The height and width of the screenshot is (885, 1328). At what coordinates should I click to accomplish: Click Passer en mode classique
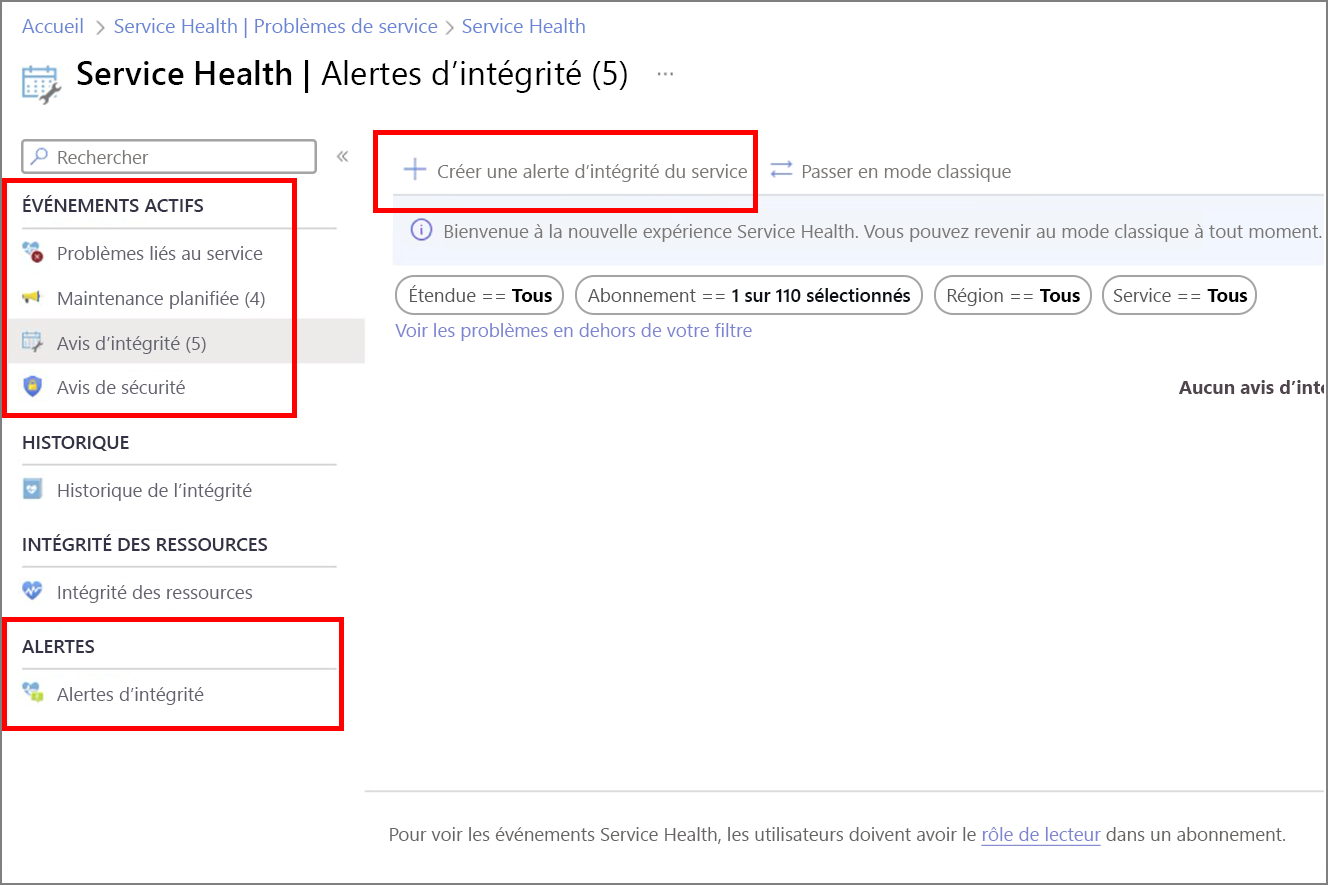pos(890,171)
